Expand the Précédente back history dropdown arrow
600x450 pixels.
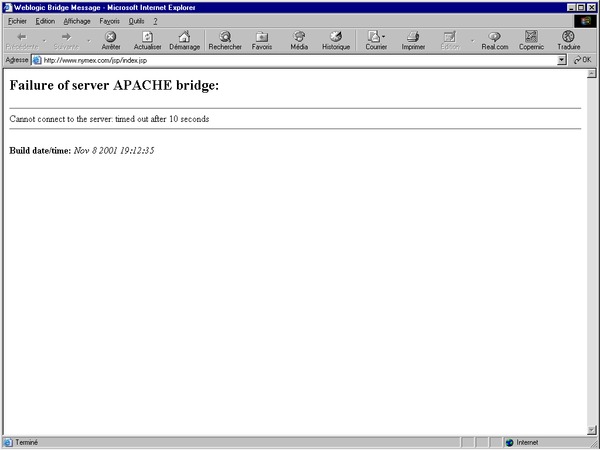pos(44,41)
